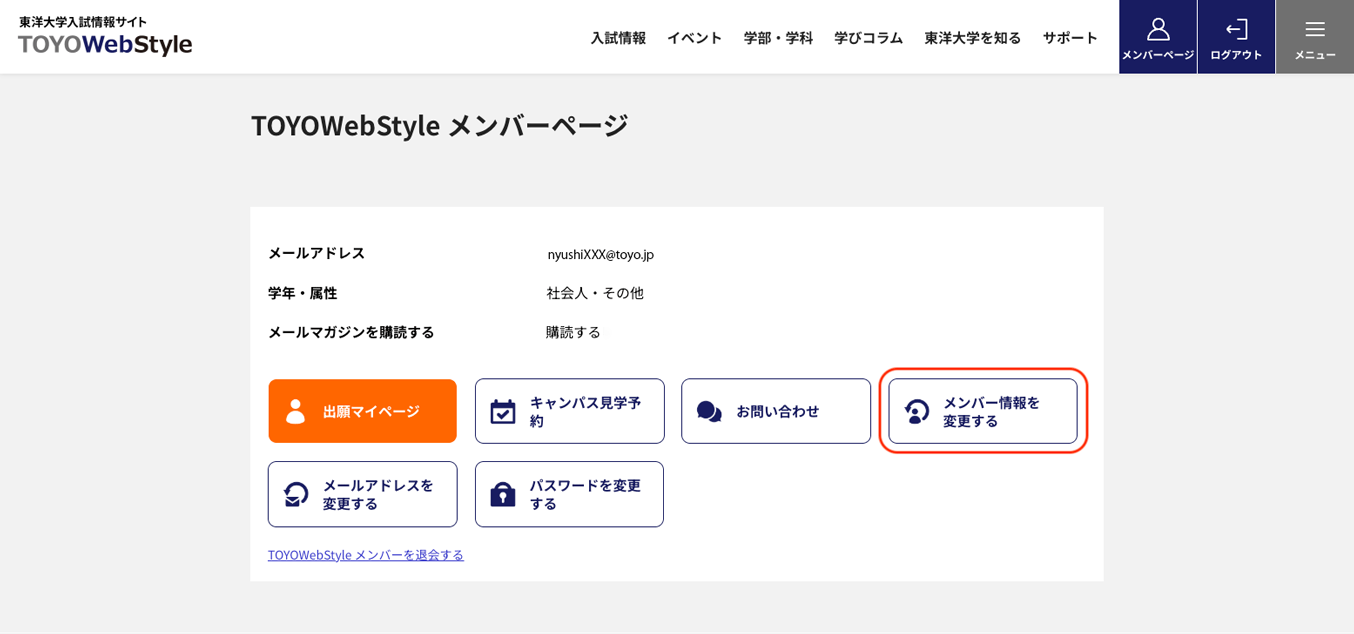
Task: Open the 入試情報 menu
Action: point(618,37)
